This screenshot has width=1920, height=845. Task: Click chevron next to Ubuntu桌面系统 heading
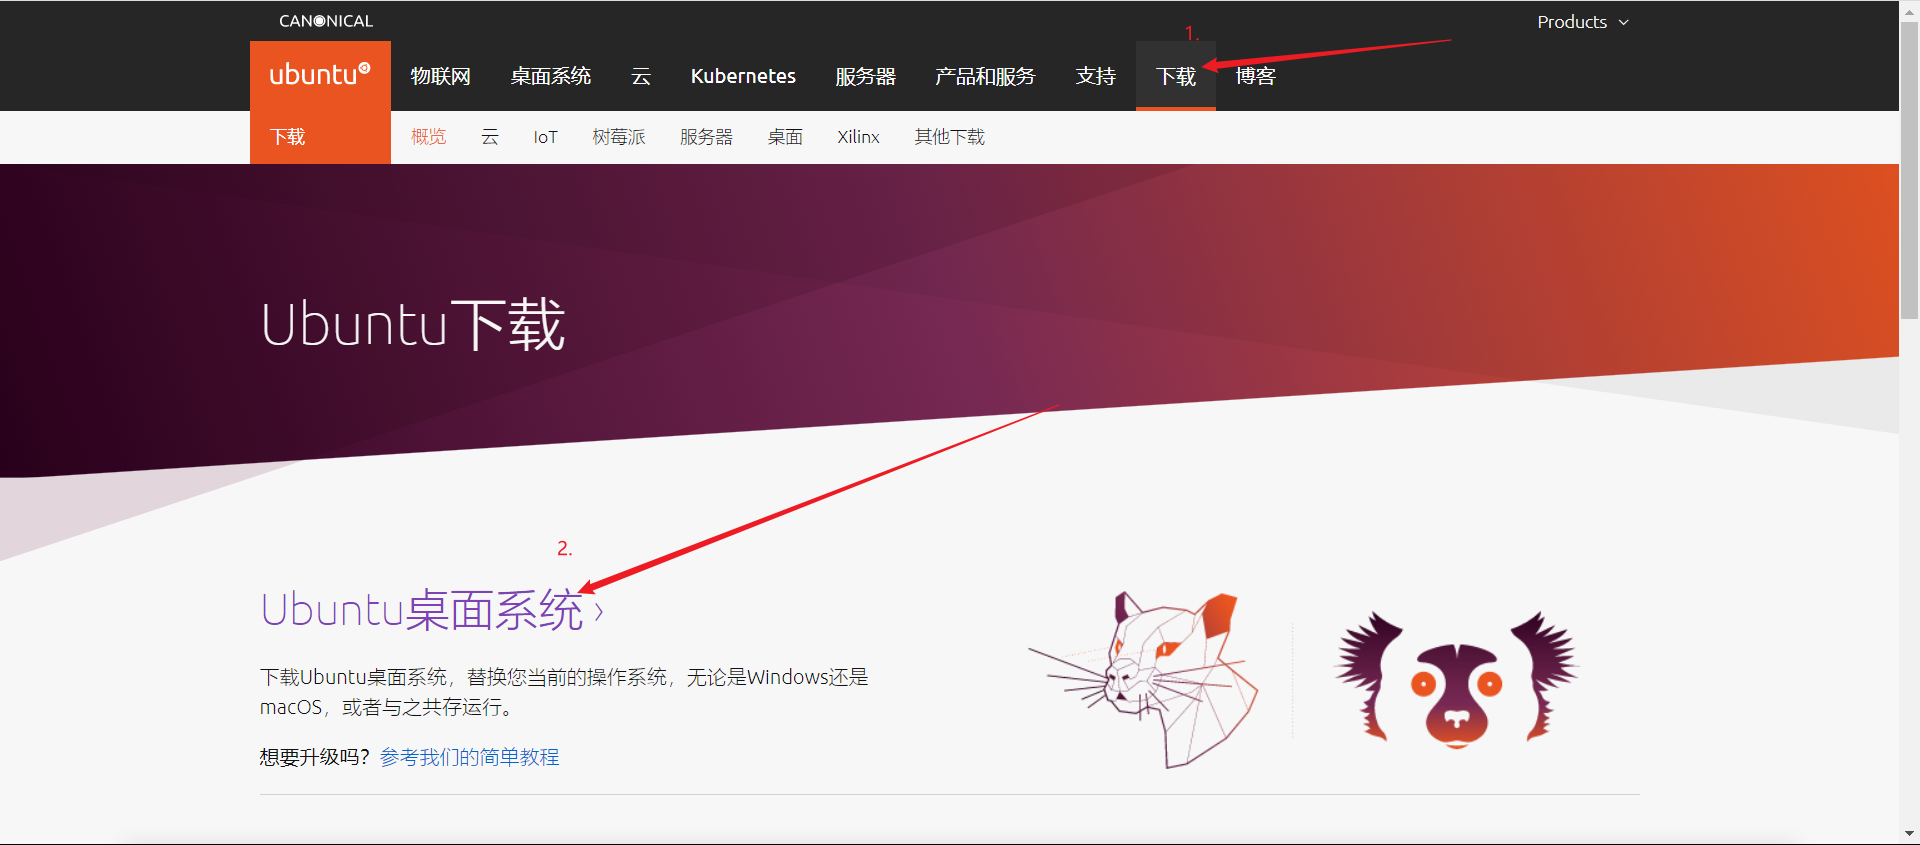tap(599, 612)
